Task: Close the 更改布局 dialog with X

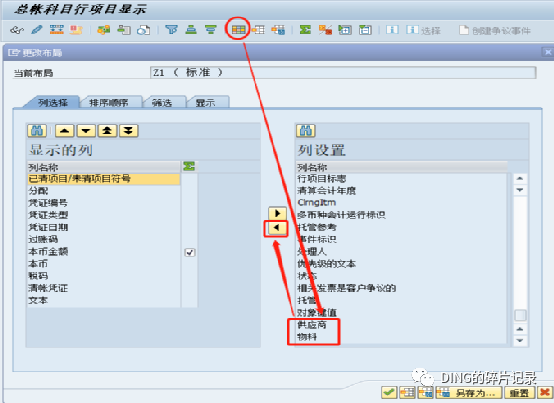Action: tap(548, 53)
